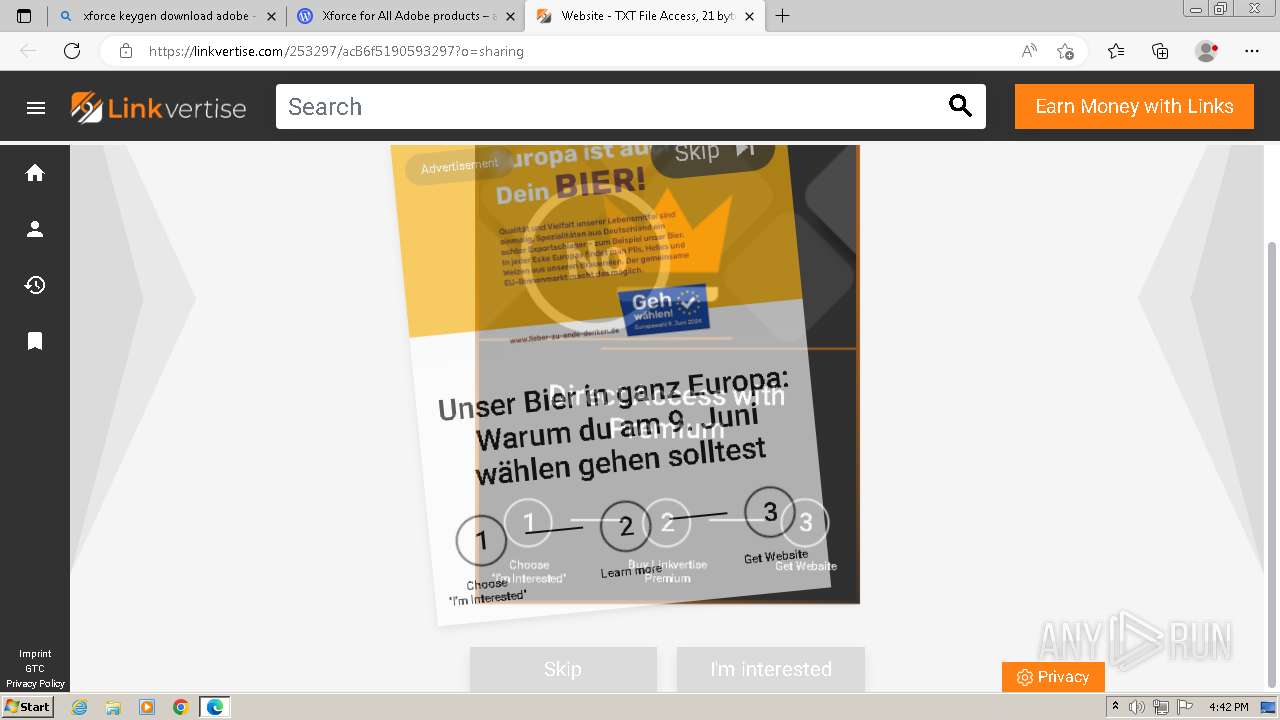This screenshot has width=1280, height=720.
Task: Open Edge settings and more menu
Action: 1252,51
